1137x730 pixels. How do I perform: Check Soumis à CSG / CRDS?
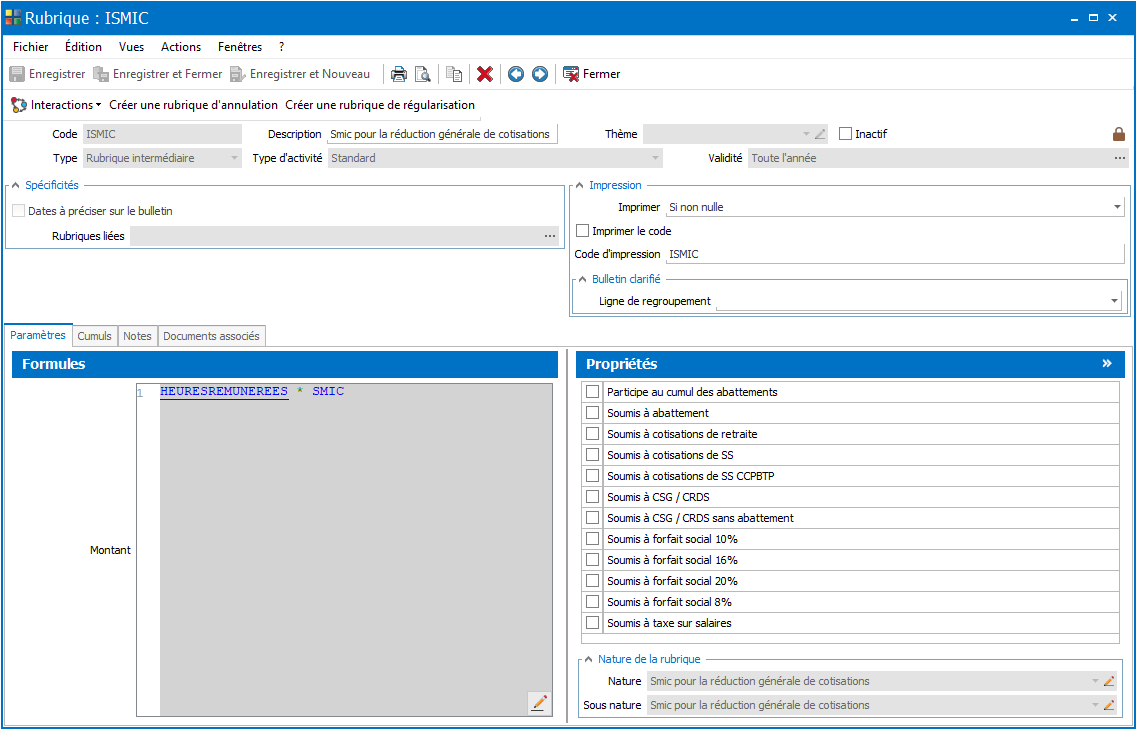(592, 497)
